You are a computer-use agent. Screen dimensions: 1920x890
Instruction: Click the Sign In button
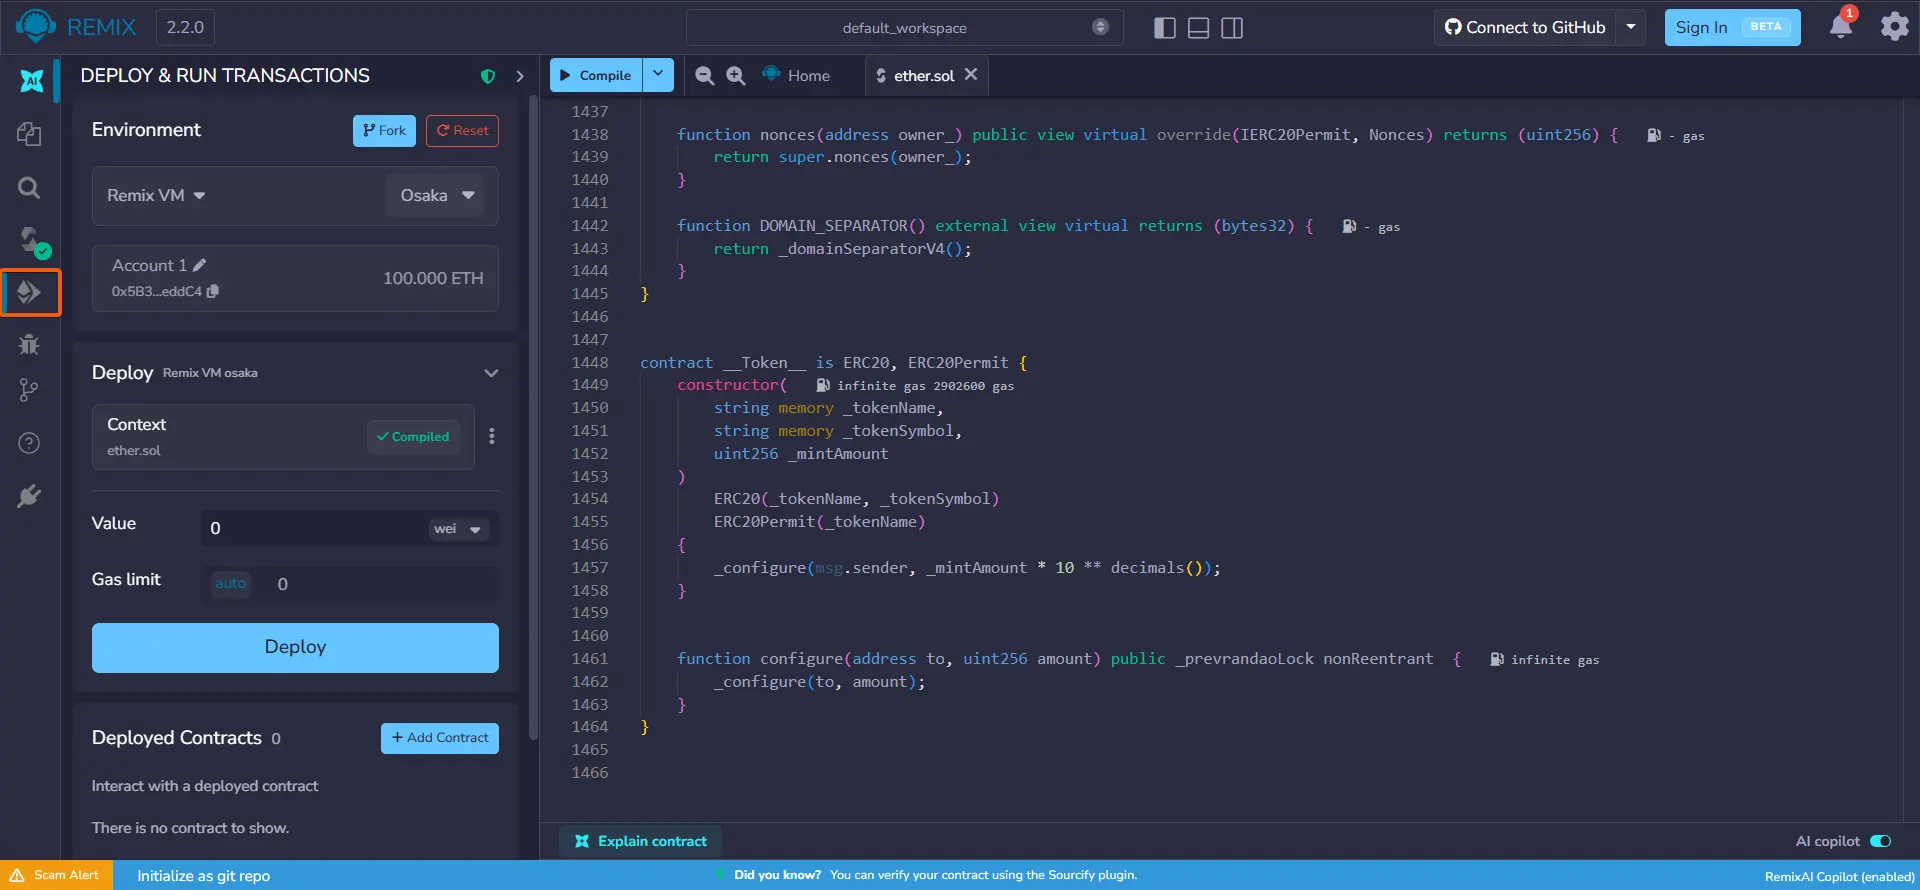click(x=1732, y=27)
